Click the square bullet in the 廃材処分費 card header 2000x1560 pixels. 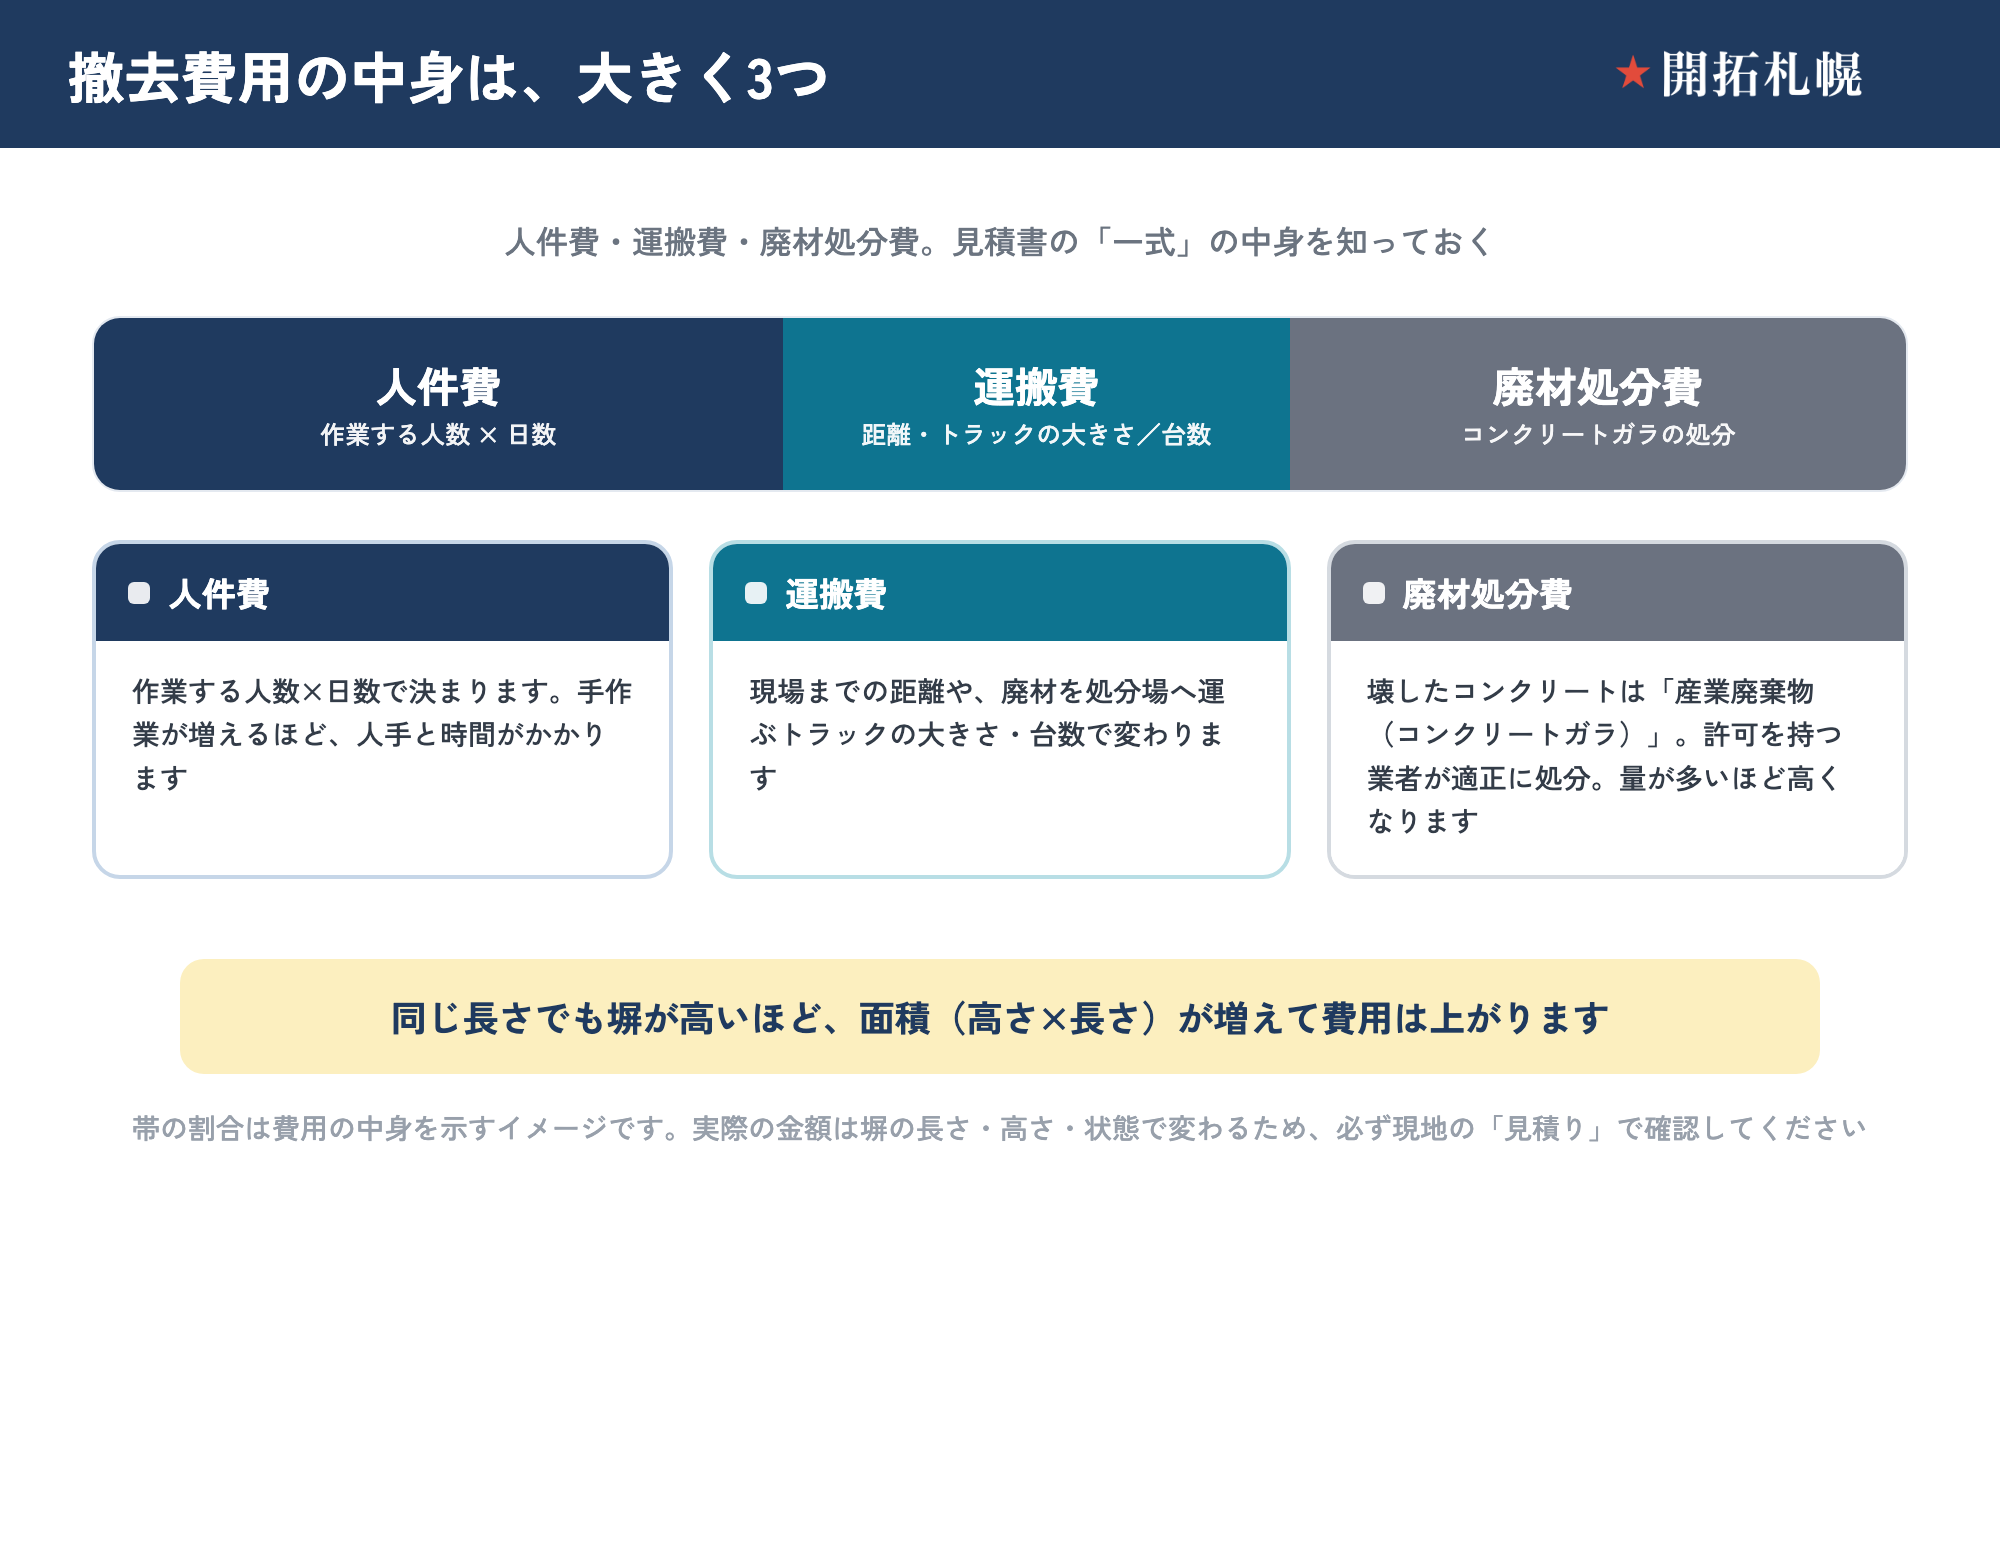coord(1374,593)
